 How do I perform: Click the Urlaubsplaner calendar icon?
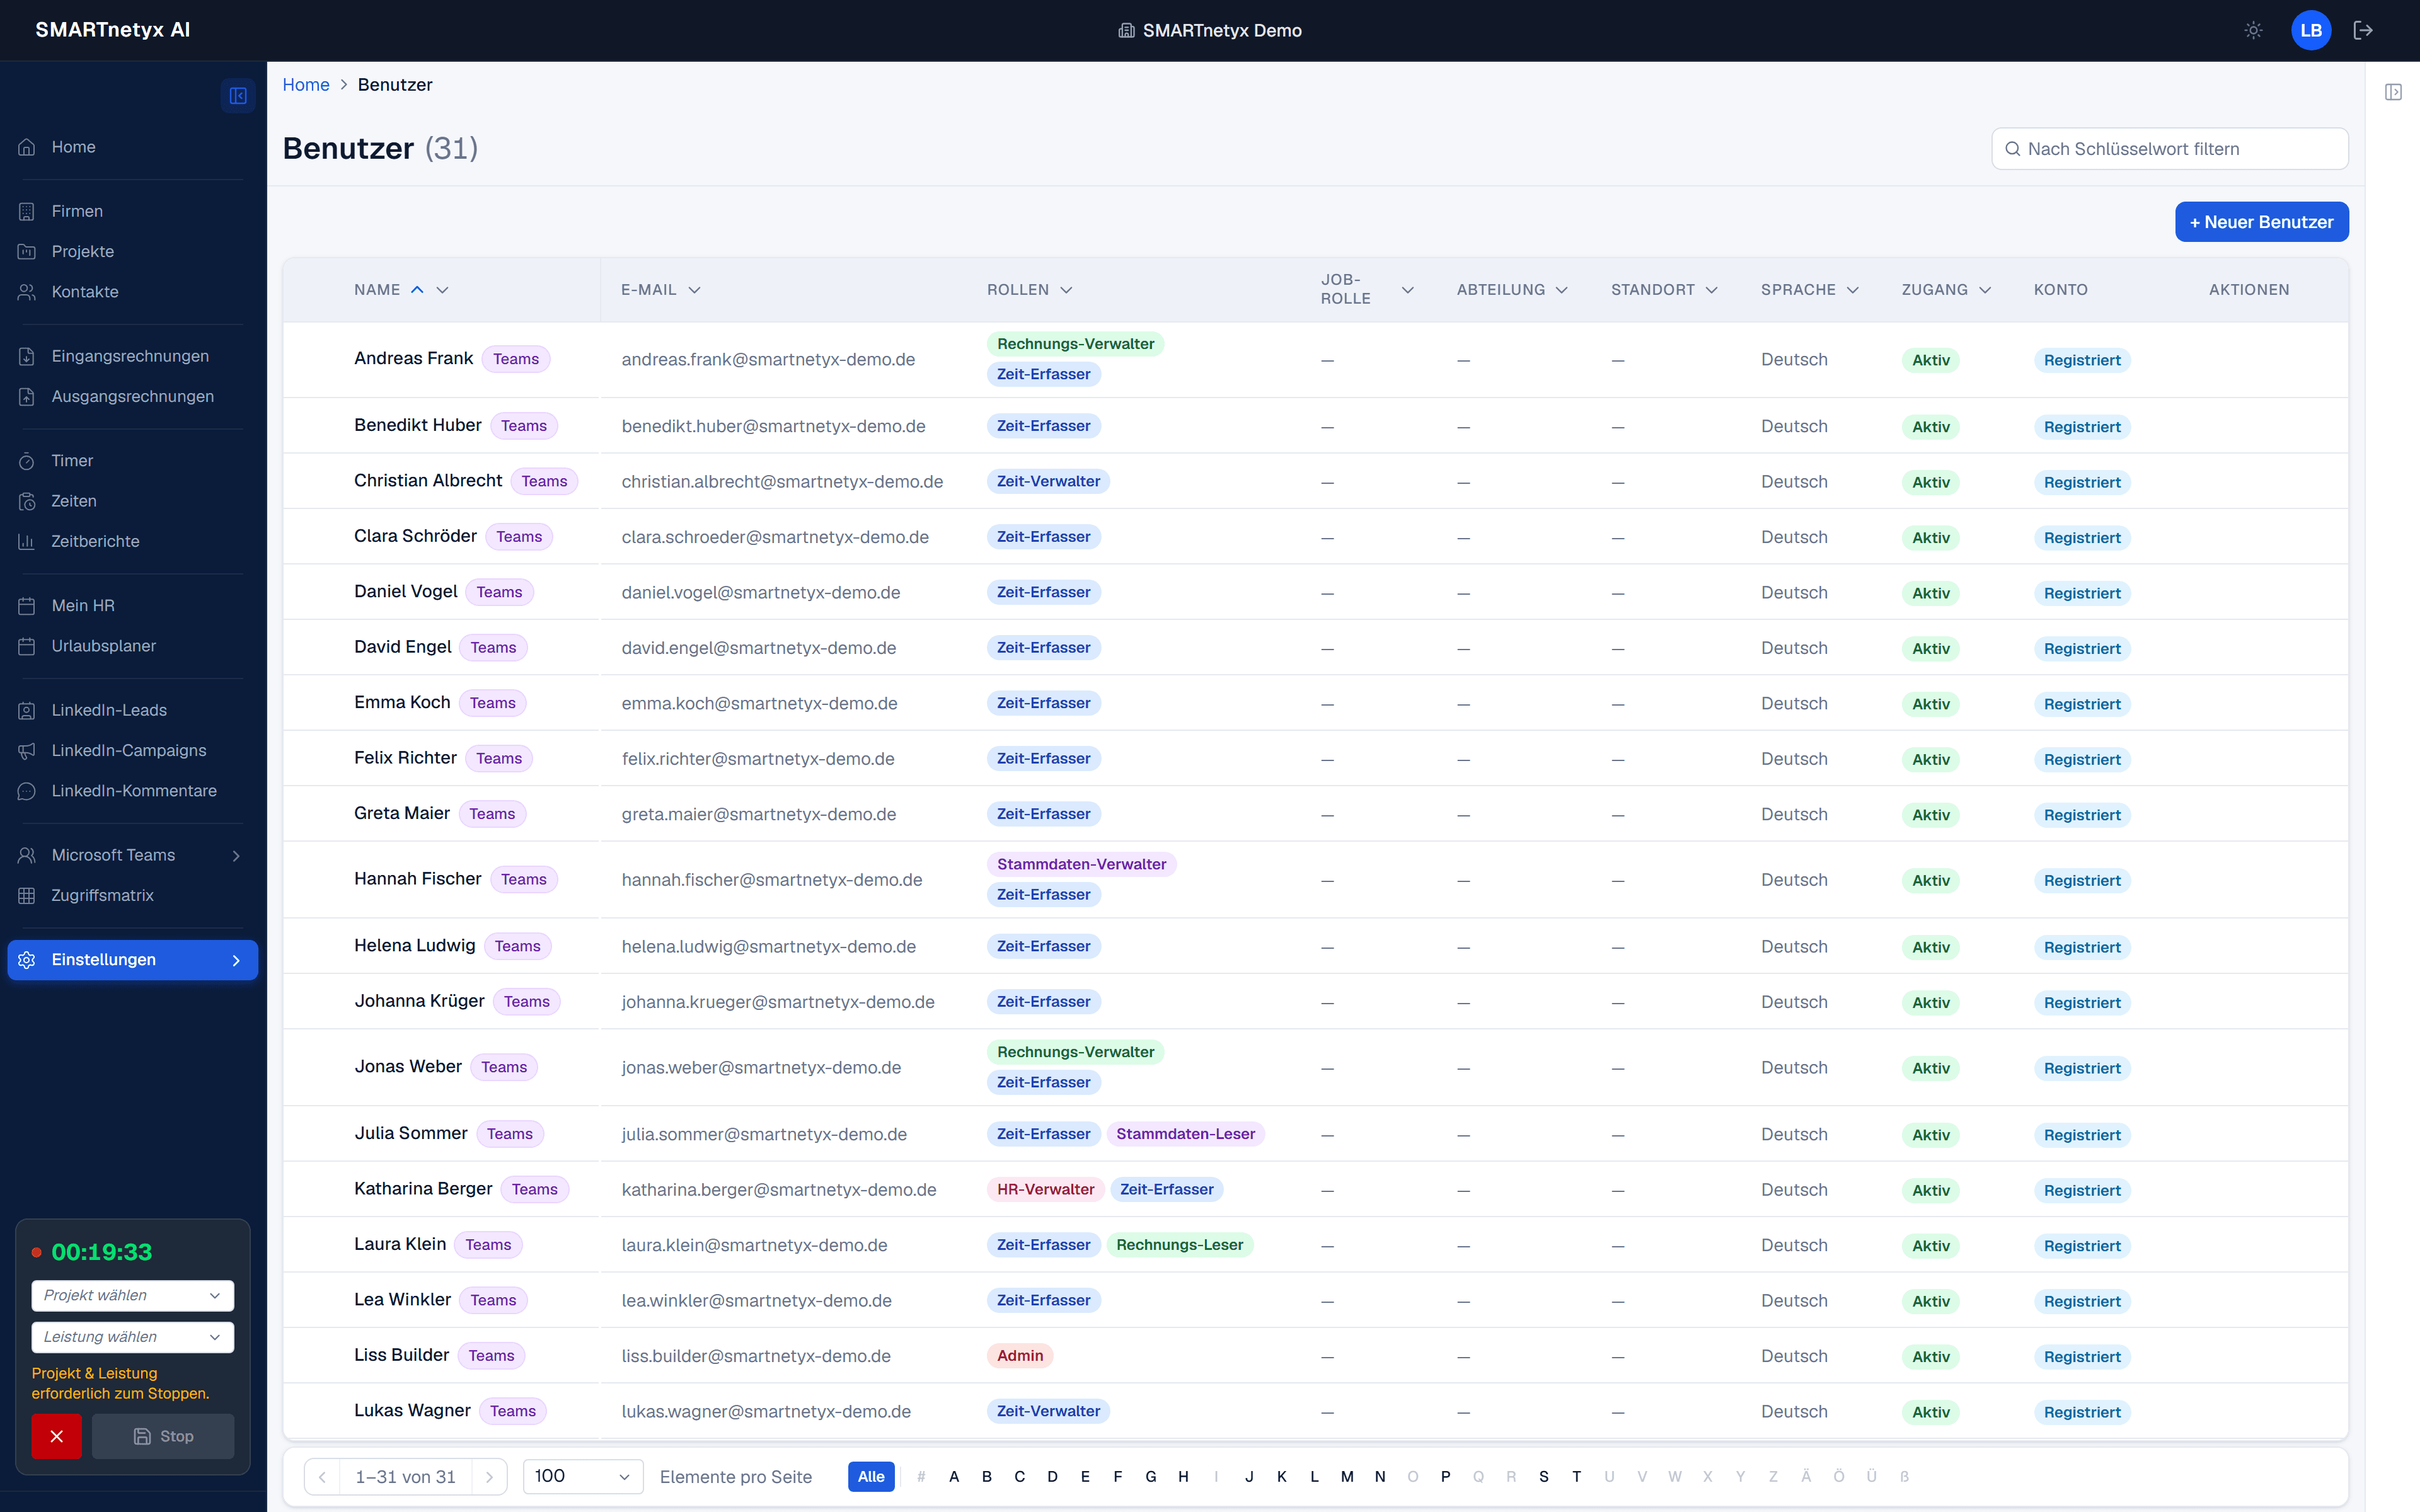[x=27, y=646]
